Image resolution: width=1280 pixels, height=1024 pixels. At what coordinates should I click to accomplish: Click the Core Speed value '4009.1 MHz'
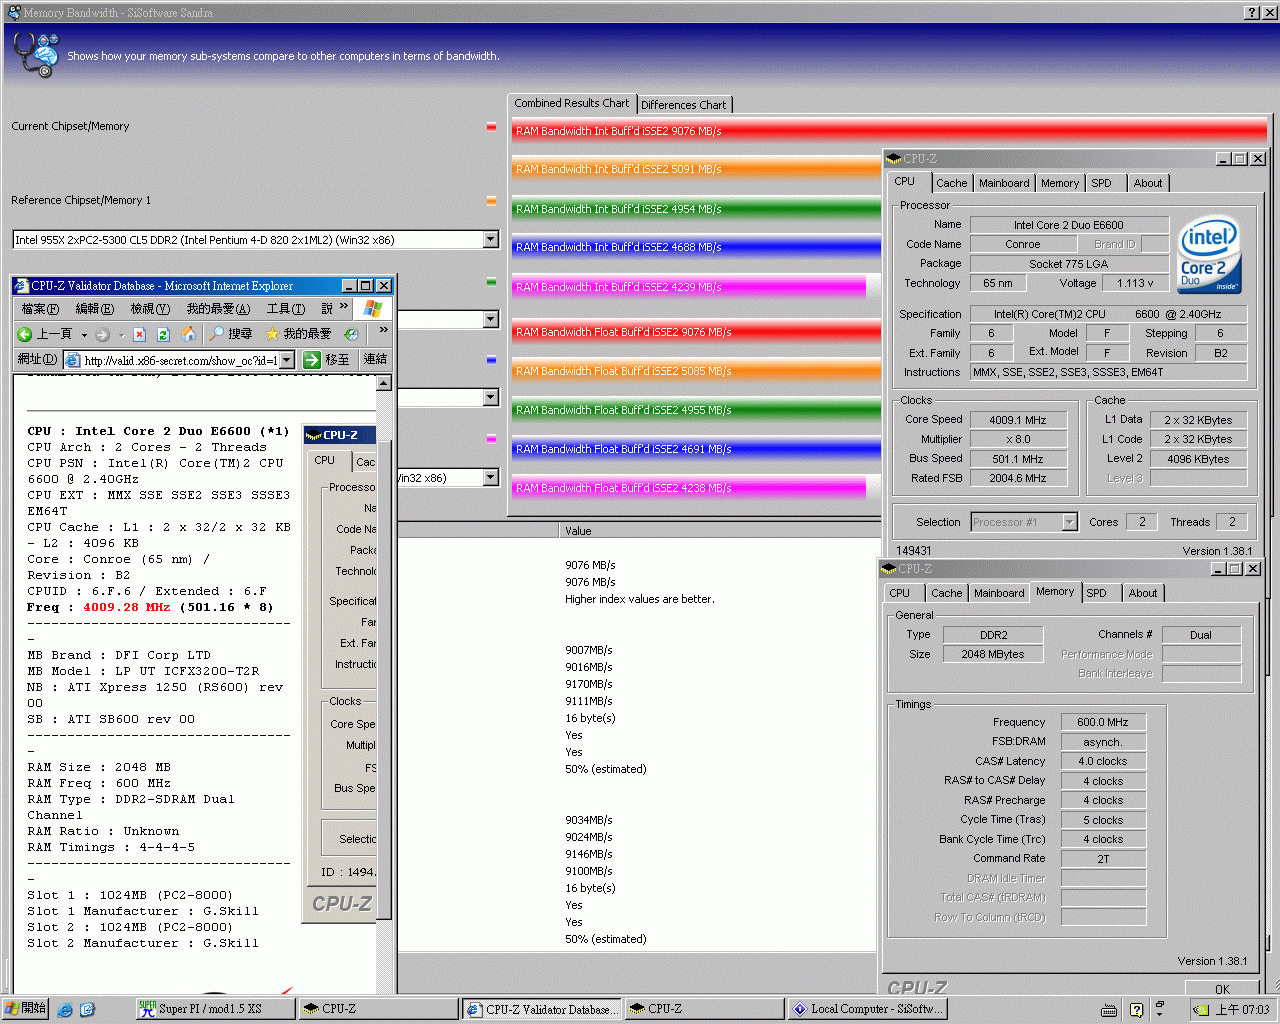tap(1018, 420)
